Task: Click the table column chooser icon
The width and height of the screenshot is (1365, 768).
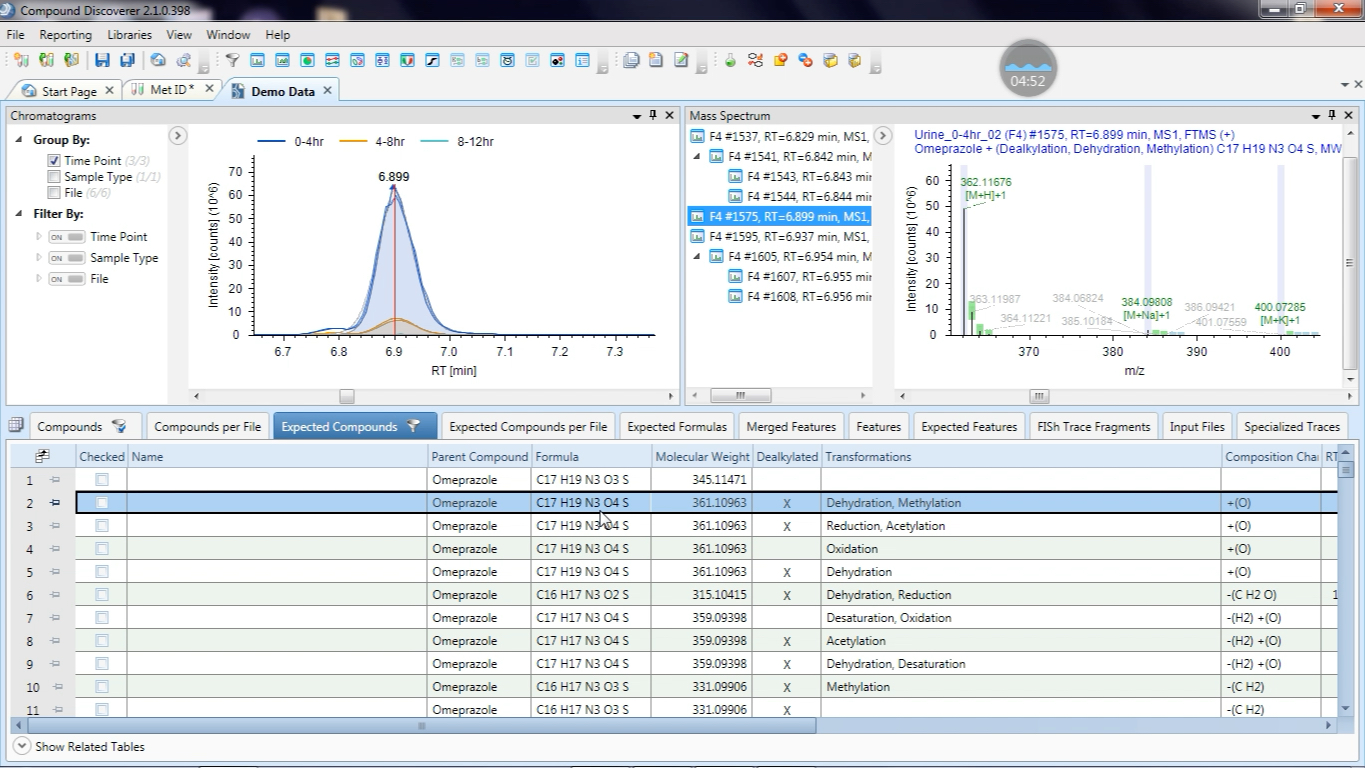Action: 42,457
